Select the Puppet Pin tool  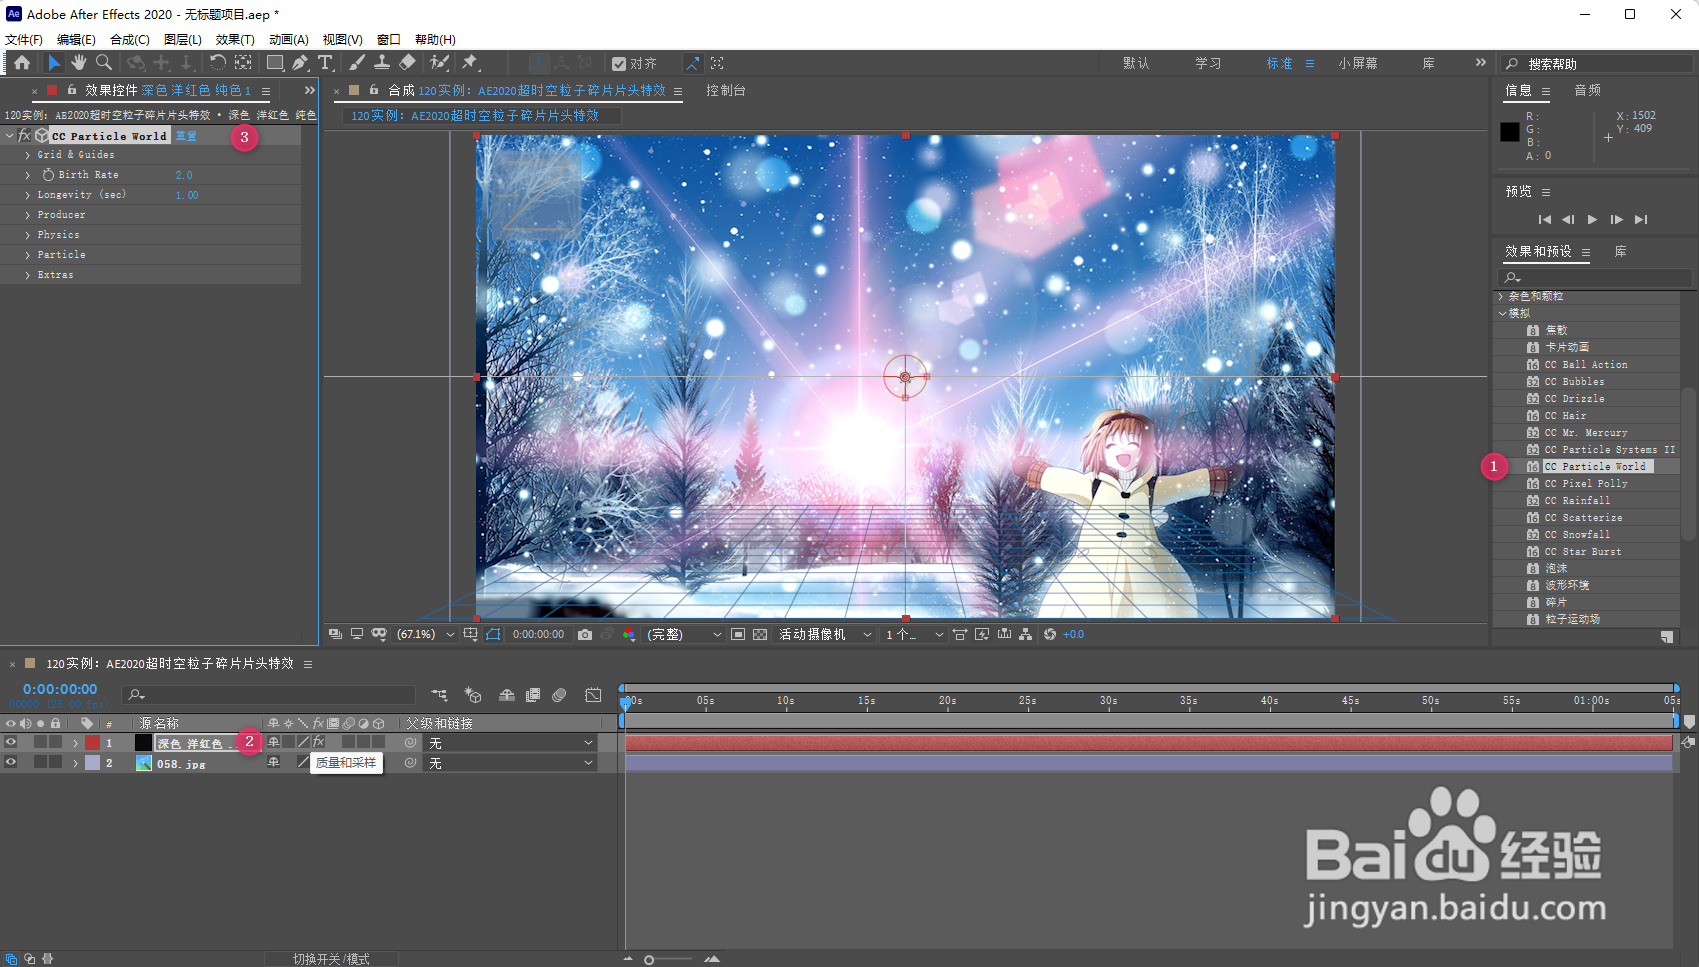point(469,63)
